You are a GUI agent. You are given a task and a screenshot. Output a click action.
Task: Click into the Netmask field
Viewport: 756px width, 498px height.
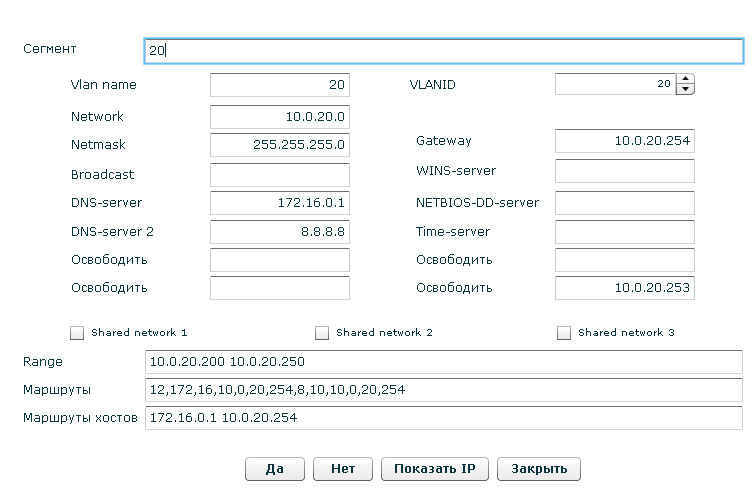tap(280, 145)
